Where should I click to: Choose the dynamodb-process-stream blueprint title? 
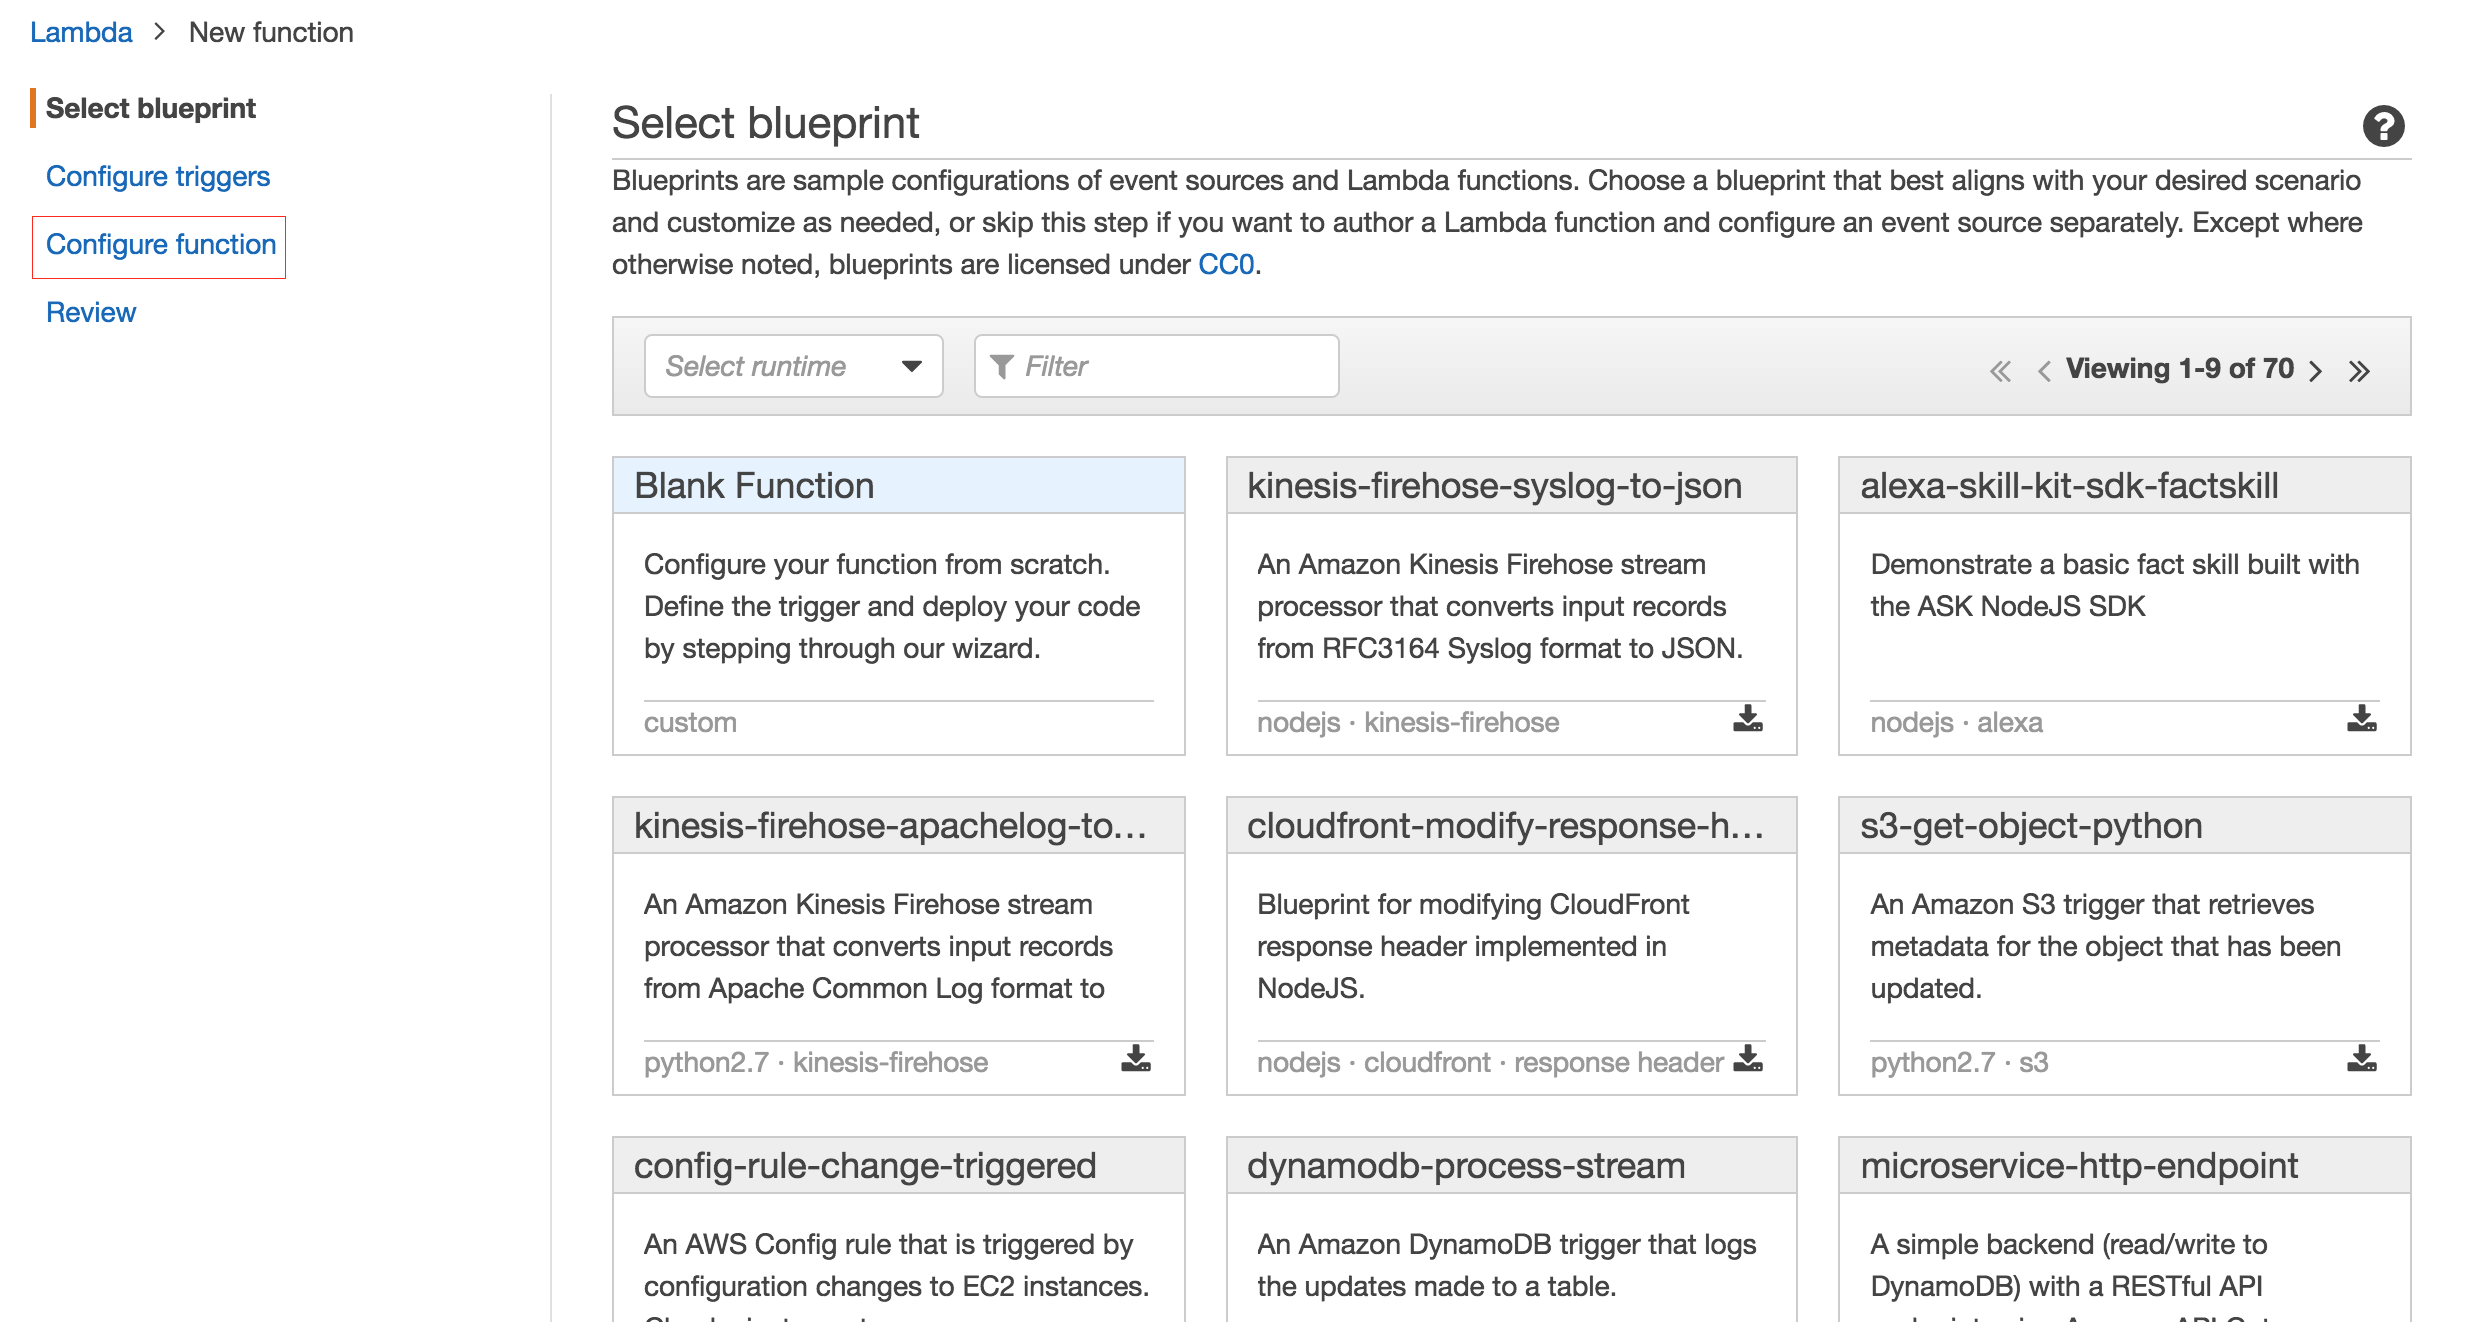pos(1466,1166)
